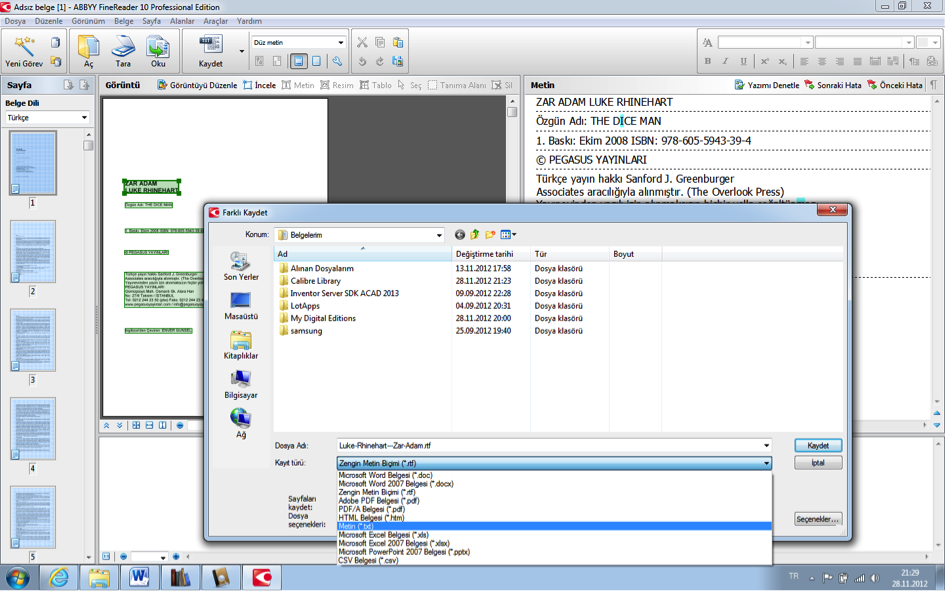The height and width of the screenshot is (591, 945).
Task: Click the Oku read document icon
Action: click(158, 46)
